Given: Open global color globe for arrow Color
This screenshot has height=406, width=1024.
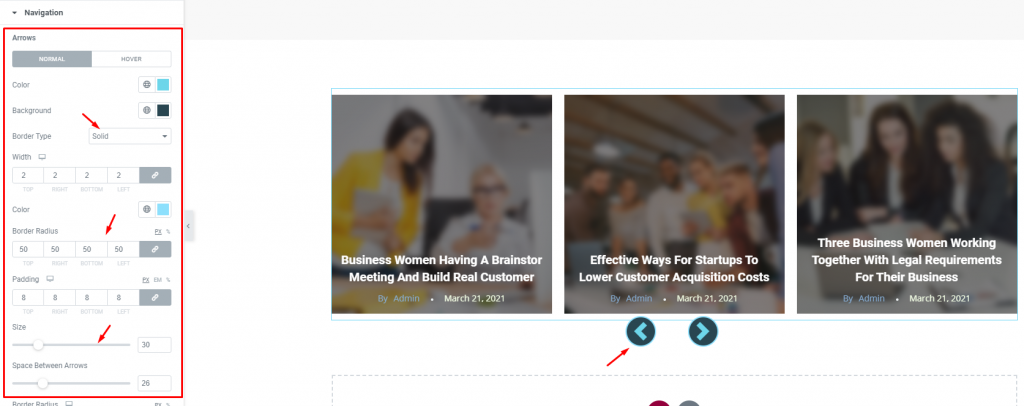Looking at the screenshot, I should [x=147, y=85].
